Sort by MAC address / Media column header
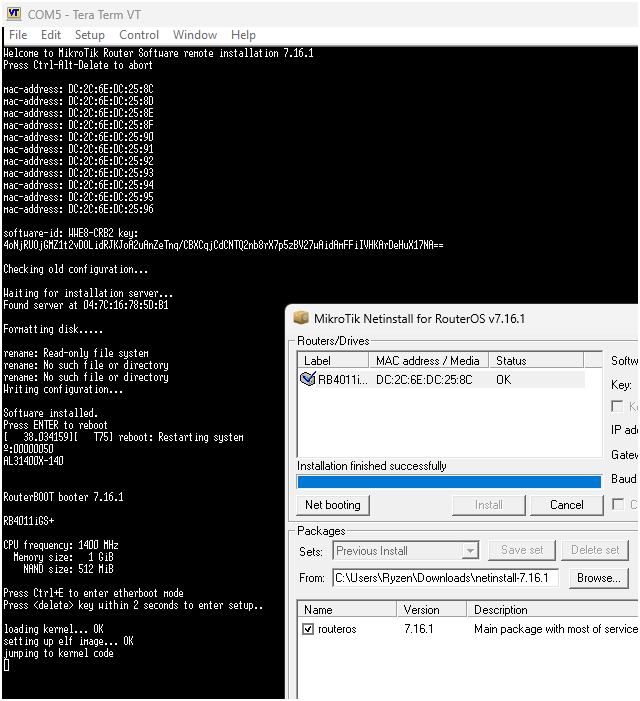The height and width of the screenshot is (701, 640). [429, 360]
